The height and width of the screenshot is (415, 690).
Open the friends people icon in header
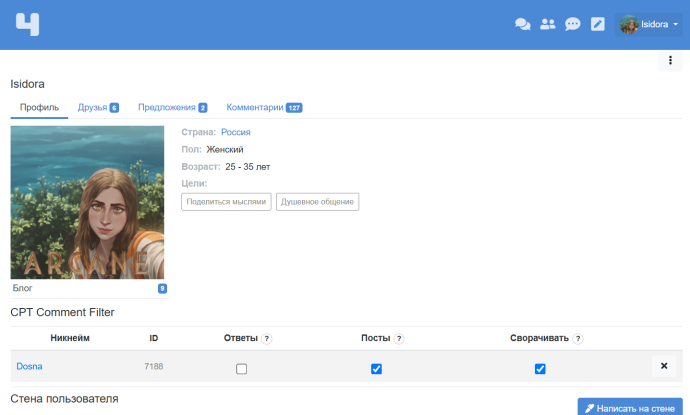[x=547, y=24]
